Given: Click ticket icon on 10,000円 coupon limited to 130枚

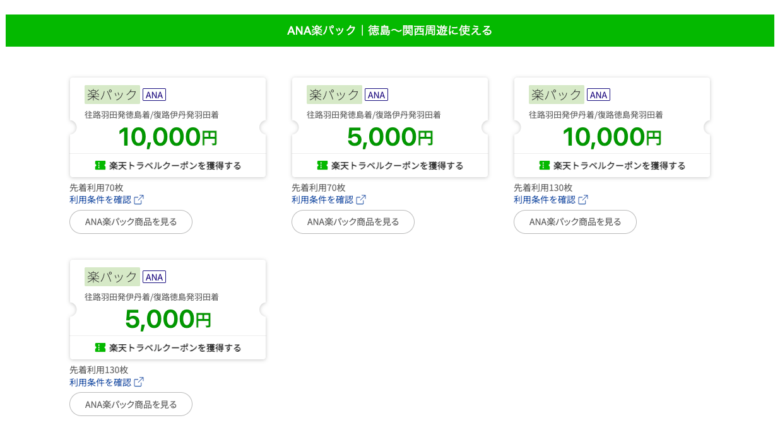Looking at the screenshot, I should 545,165.
